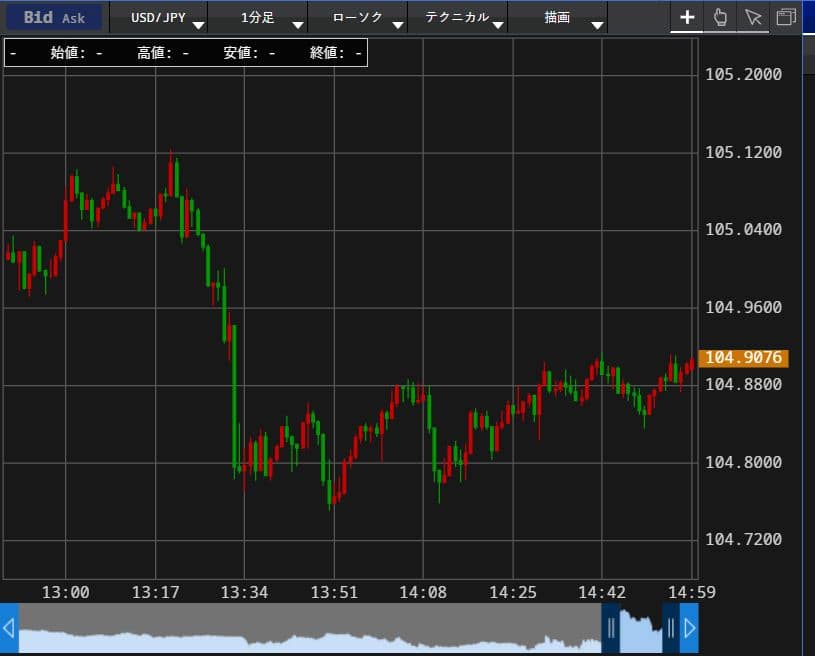
Task: Click the 14:42 time axis label
Action: click(602, 592)
